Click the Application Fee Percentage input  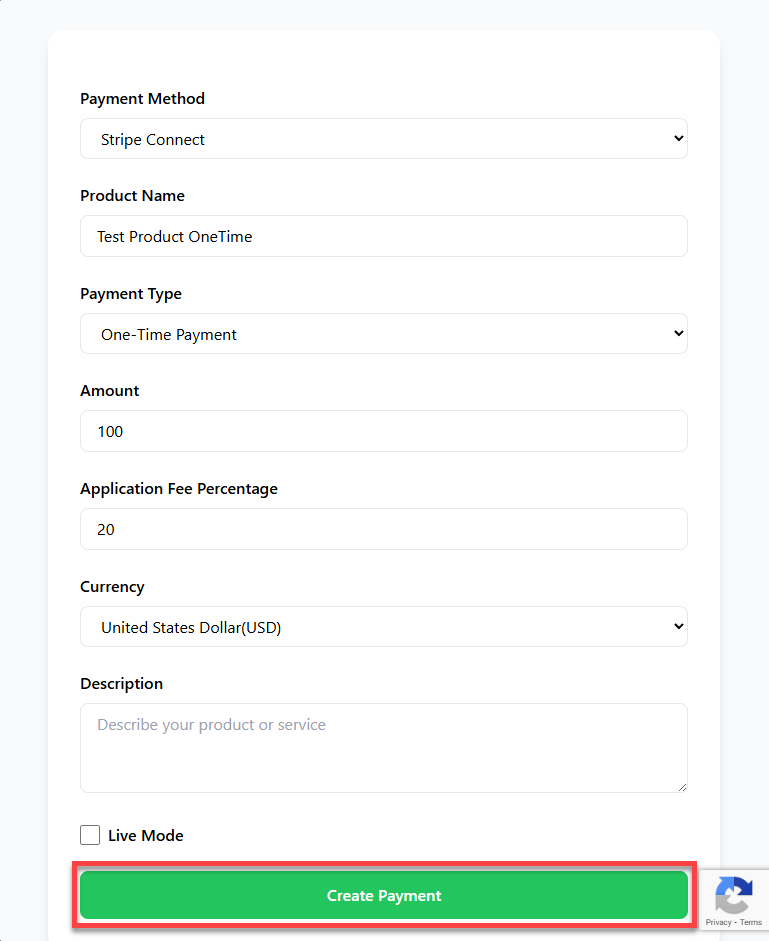click(x=383, y=529)
